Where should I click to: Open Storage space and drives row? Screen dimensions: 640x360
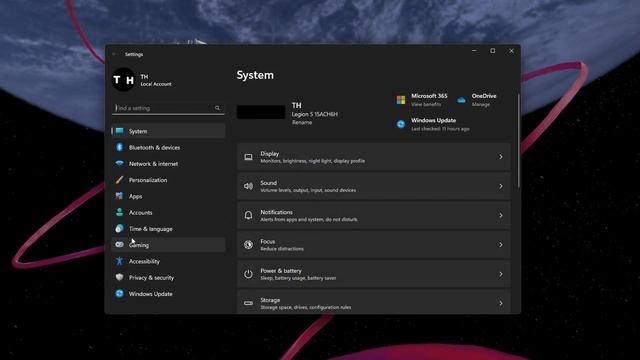tap(373, 302)
